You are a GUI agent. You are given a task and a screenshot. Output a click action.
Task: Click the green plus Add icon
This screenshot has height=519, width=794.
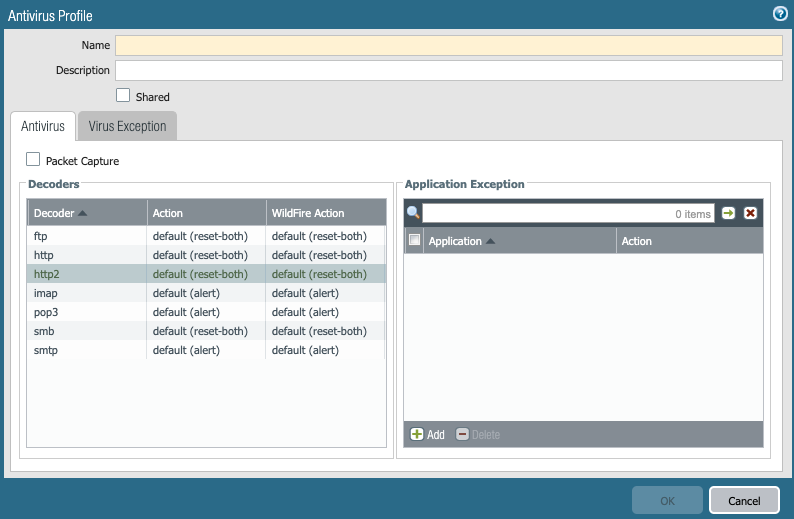click(417, 434)
